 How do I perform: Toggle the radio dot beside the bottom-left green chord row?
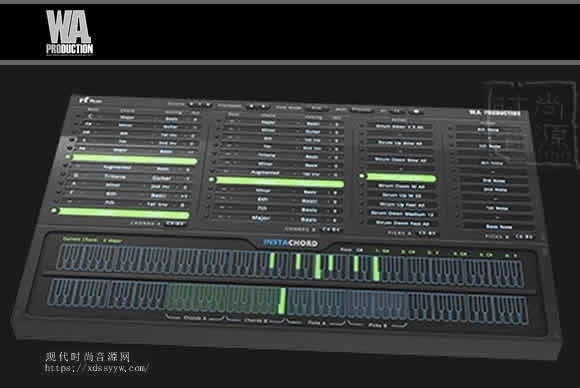point(54,210)
